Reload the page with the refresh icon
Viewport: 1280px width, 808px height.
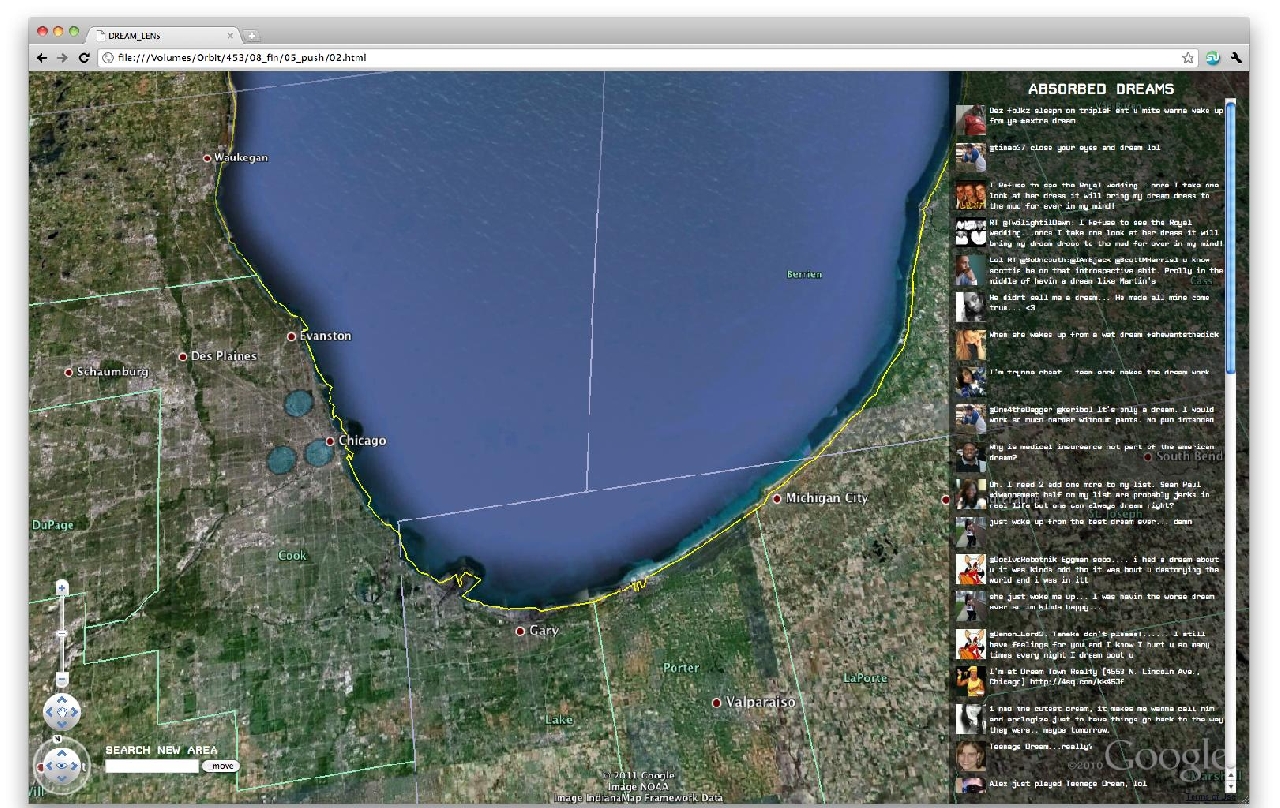click(x=84, y=58)
